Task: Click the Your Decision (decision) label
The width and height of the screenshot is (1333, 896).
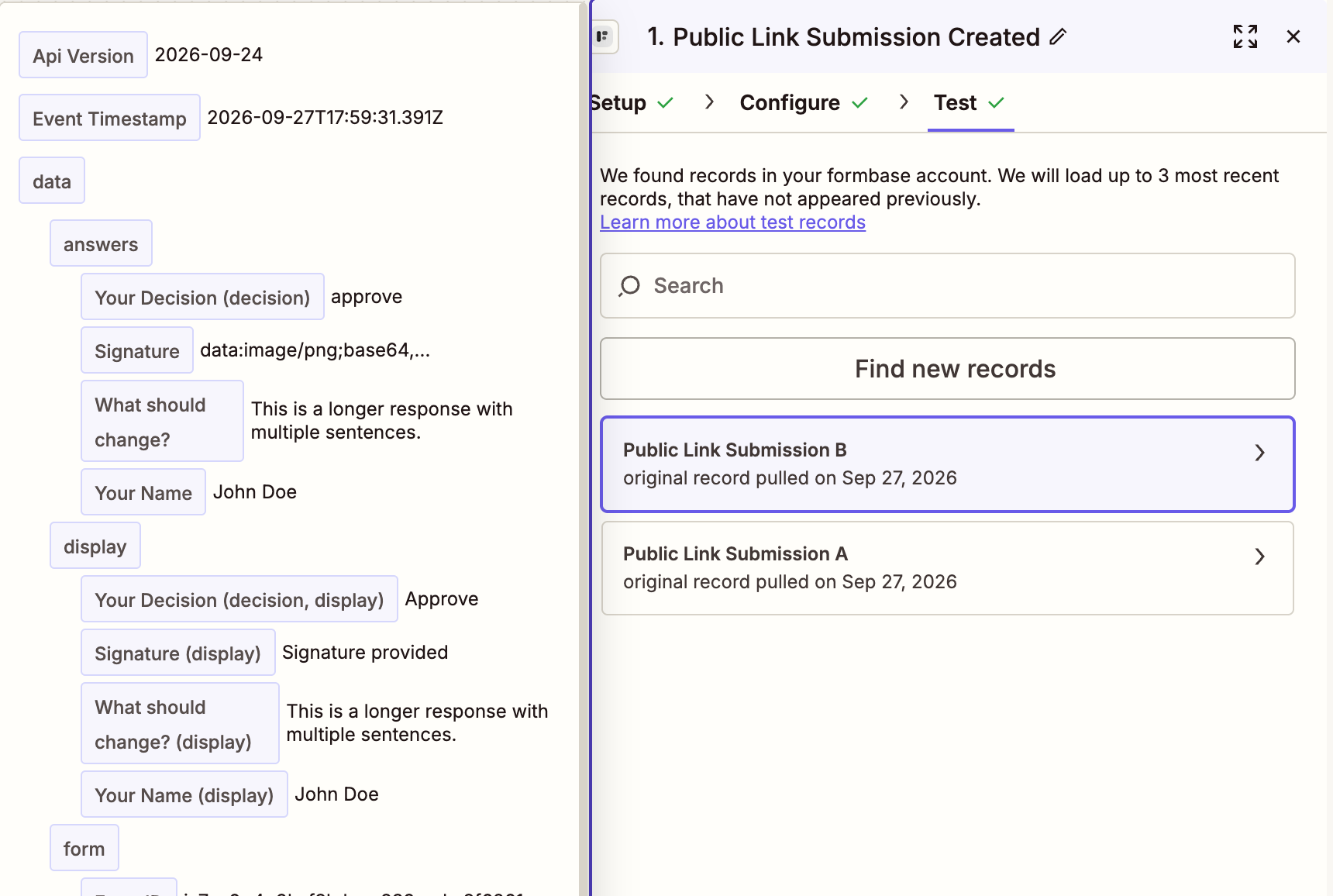Action: (203, 297)
